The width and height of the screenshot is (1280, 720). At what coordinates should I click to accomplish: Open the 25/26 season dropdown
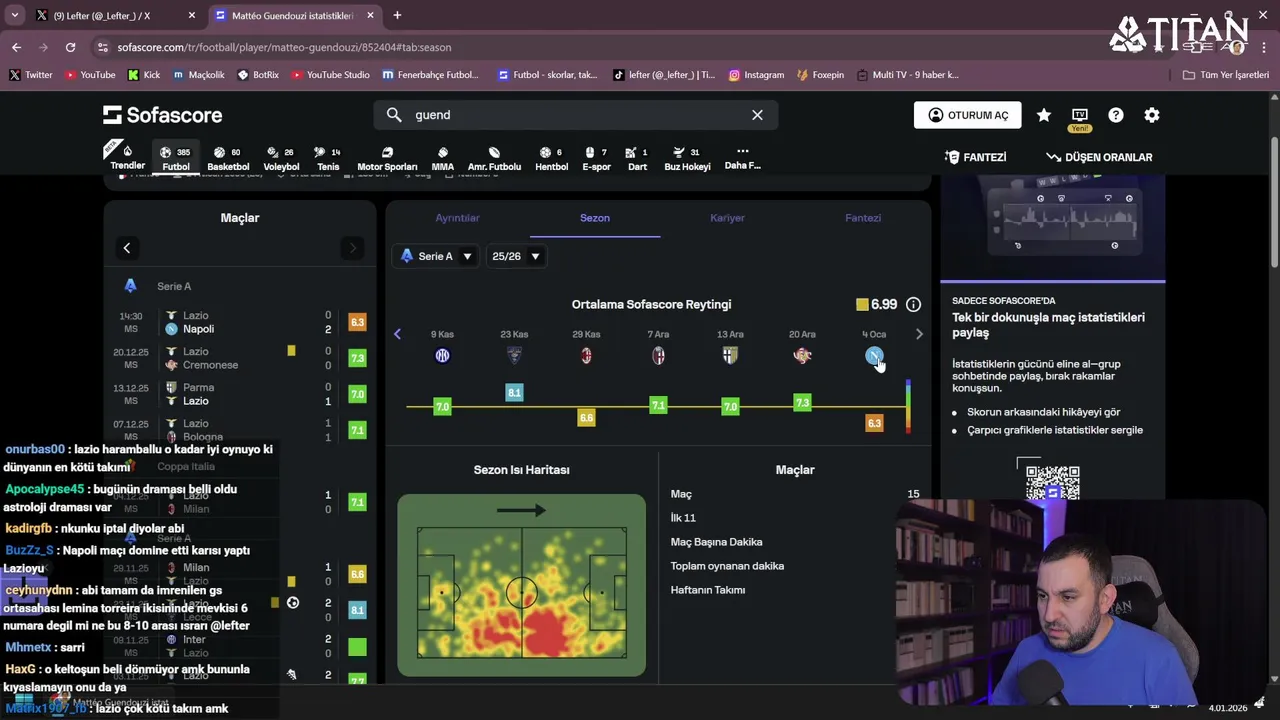(x=516, y=256)
